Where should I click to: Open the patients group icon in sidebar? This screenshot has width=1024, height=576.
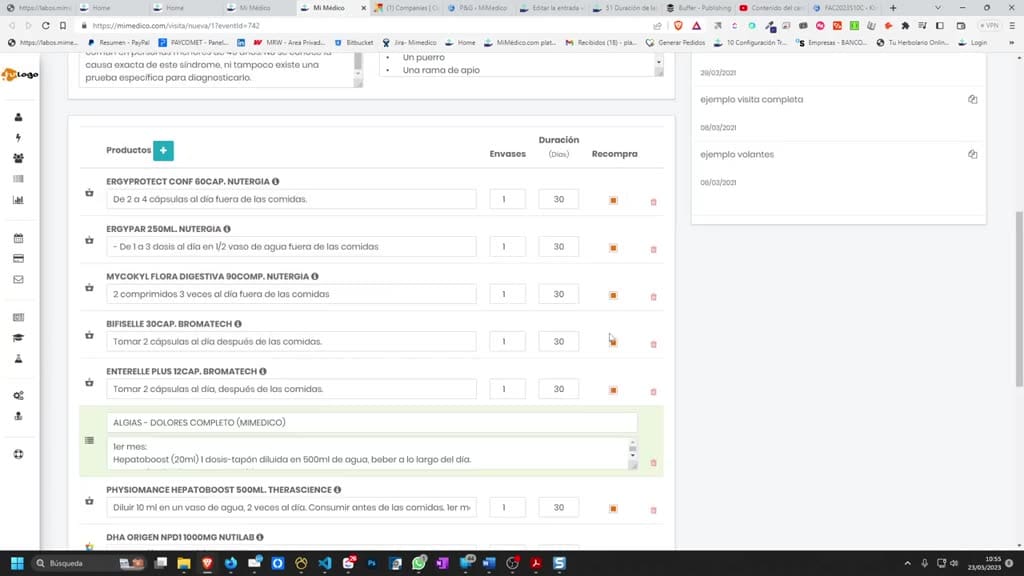(18, 158)
